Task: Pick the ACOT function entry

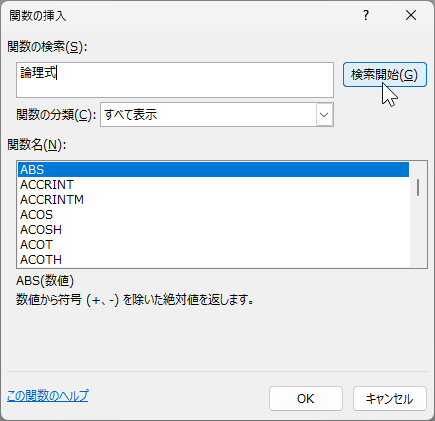Action: click(213, 245)
